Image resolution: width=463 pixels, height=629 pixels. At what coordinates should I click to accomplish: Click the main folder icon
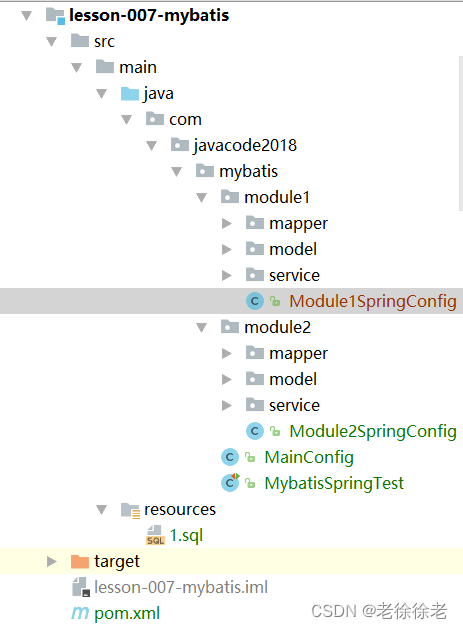pyautogui.click(x=105, y=66)
